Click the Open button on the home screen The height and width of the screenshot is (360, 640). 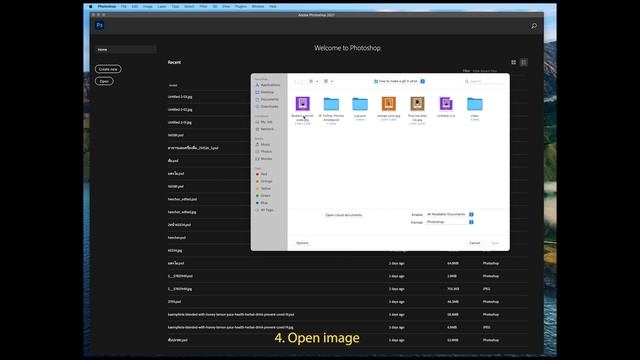point(104,81)
